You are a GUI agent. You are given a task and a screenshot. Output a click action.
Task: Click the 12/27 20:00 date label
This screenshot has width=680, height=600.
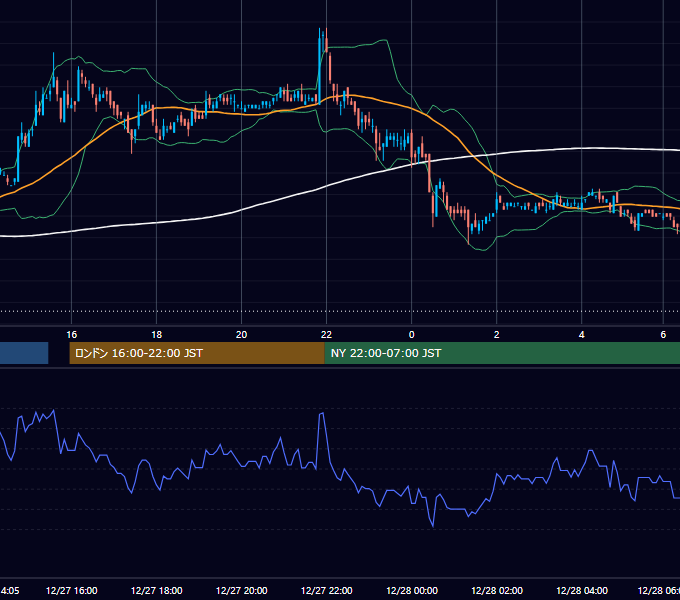pyautogui.click(x=242, y=590)
